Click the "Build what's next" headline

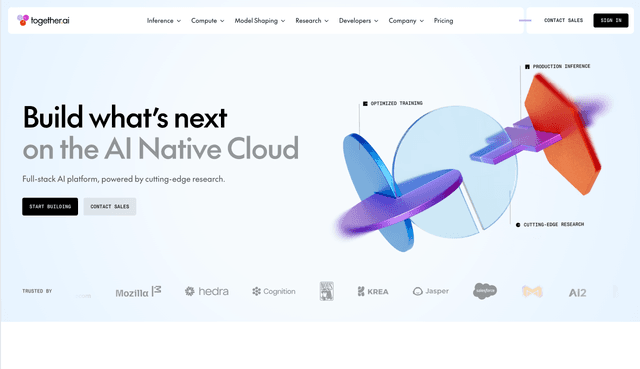(x=125, y=118)
